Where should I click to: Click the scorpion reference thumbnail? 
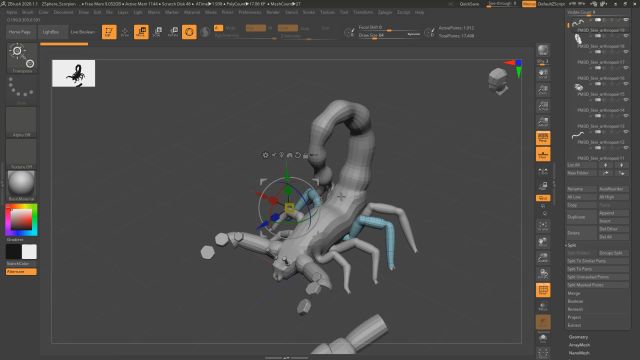(73, 73)
